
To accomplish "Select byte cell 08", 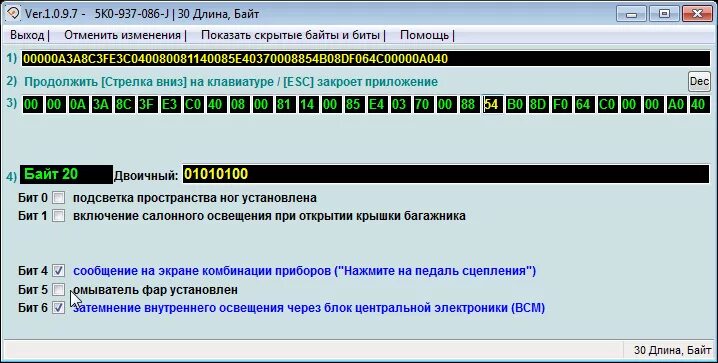I will coord(238,104).
